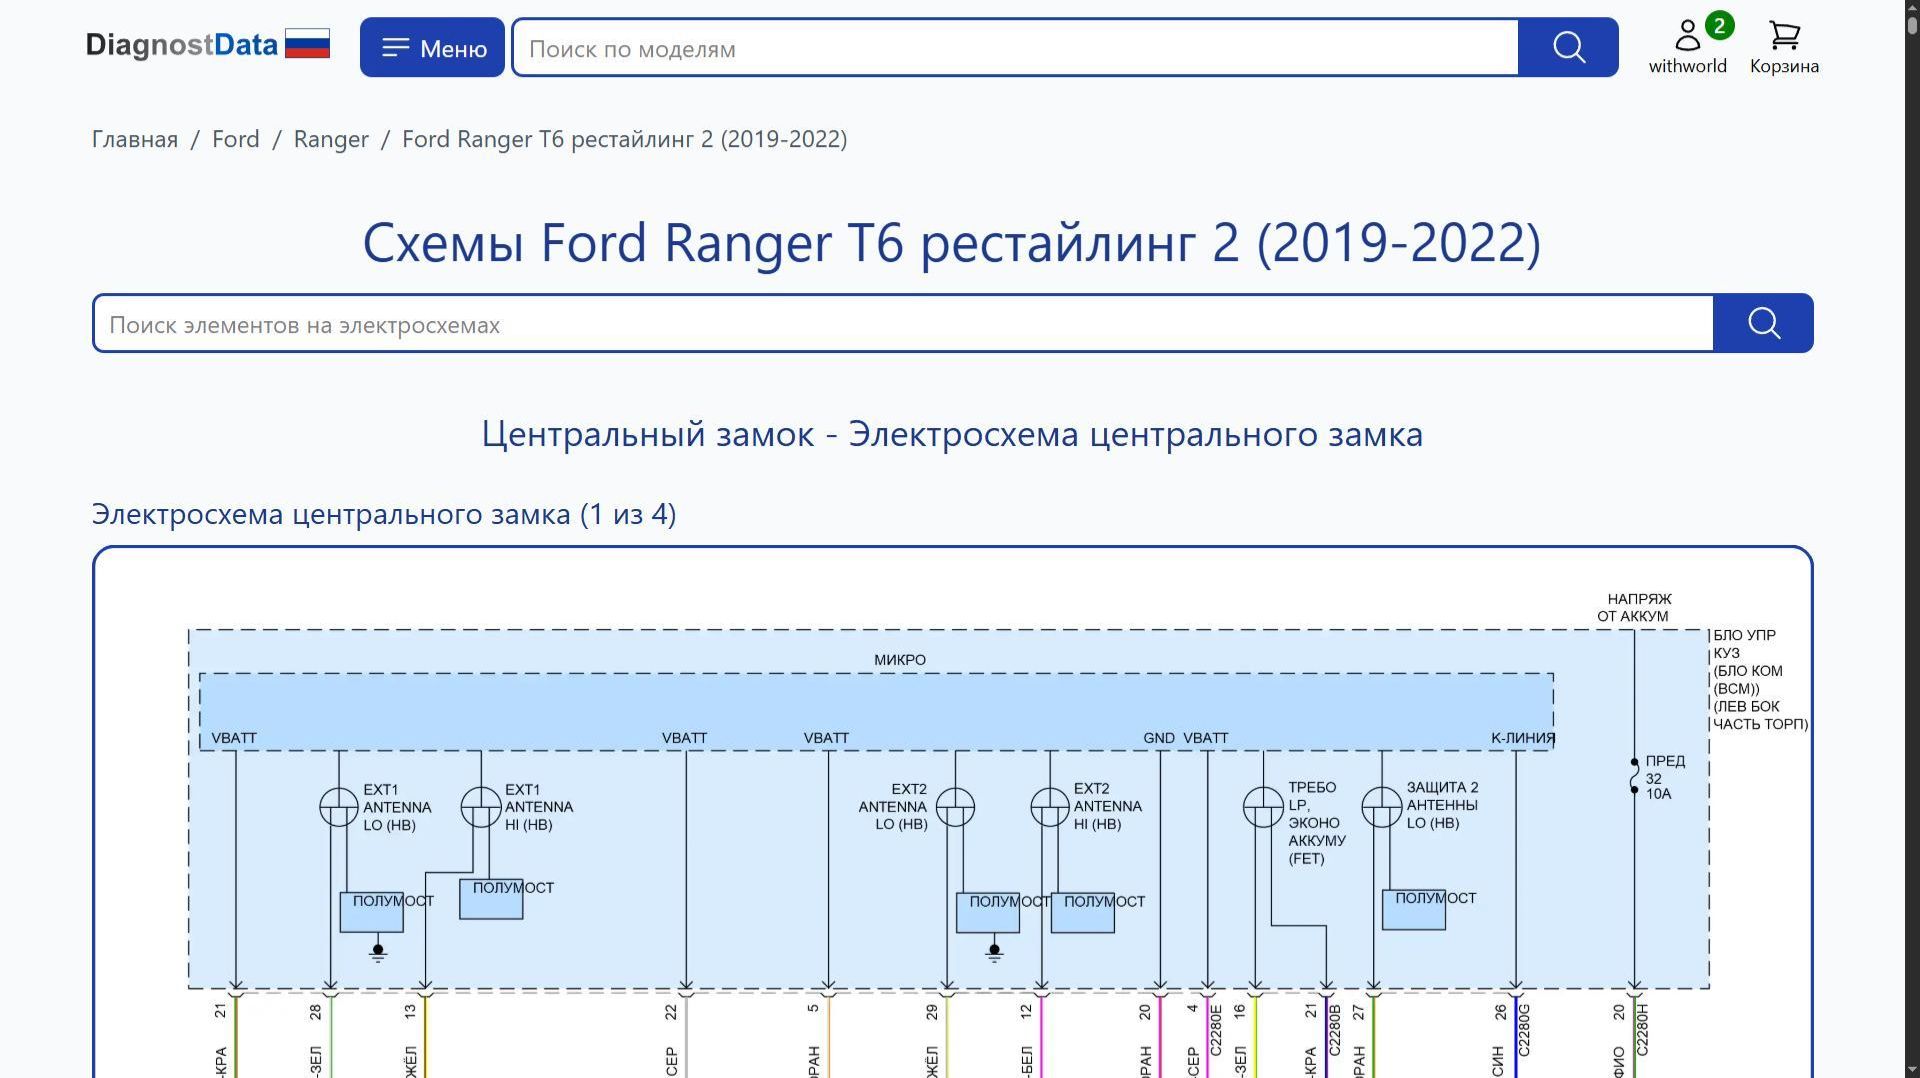The image size is (1920, 1078).
Task: Click the Russian flag language icon
Action: 307,44
